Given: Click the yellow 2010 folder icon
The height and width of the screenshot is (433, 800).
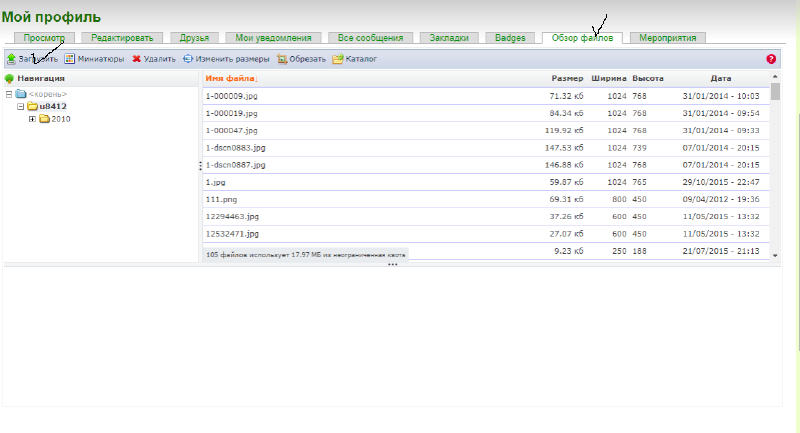Looking at the screenshot, I should [44, 119].
